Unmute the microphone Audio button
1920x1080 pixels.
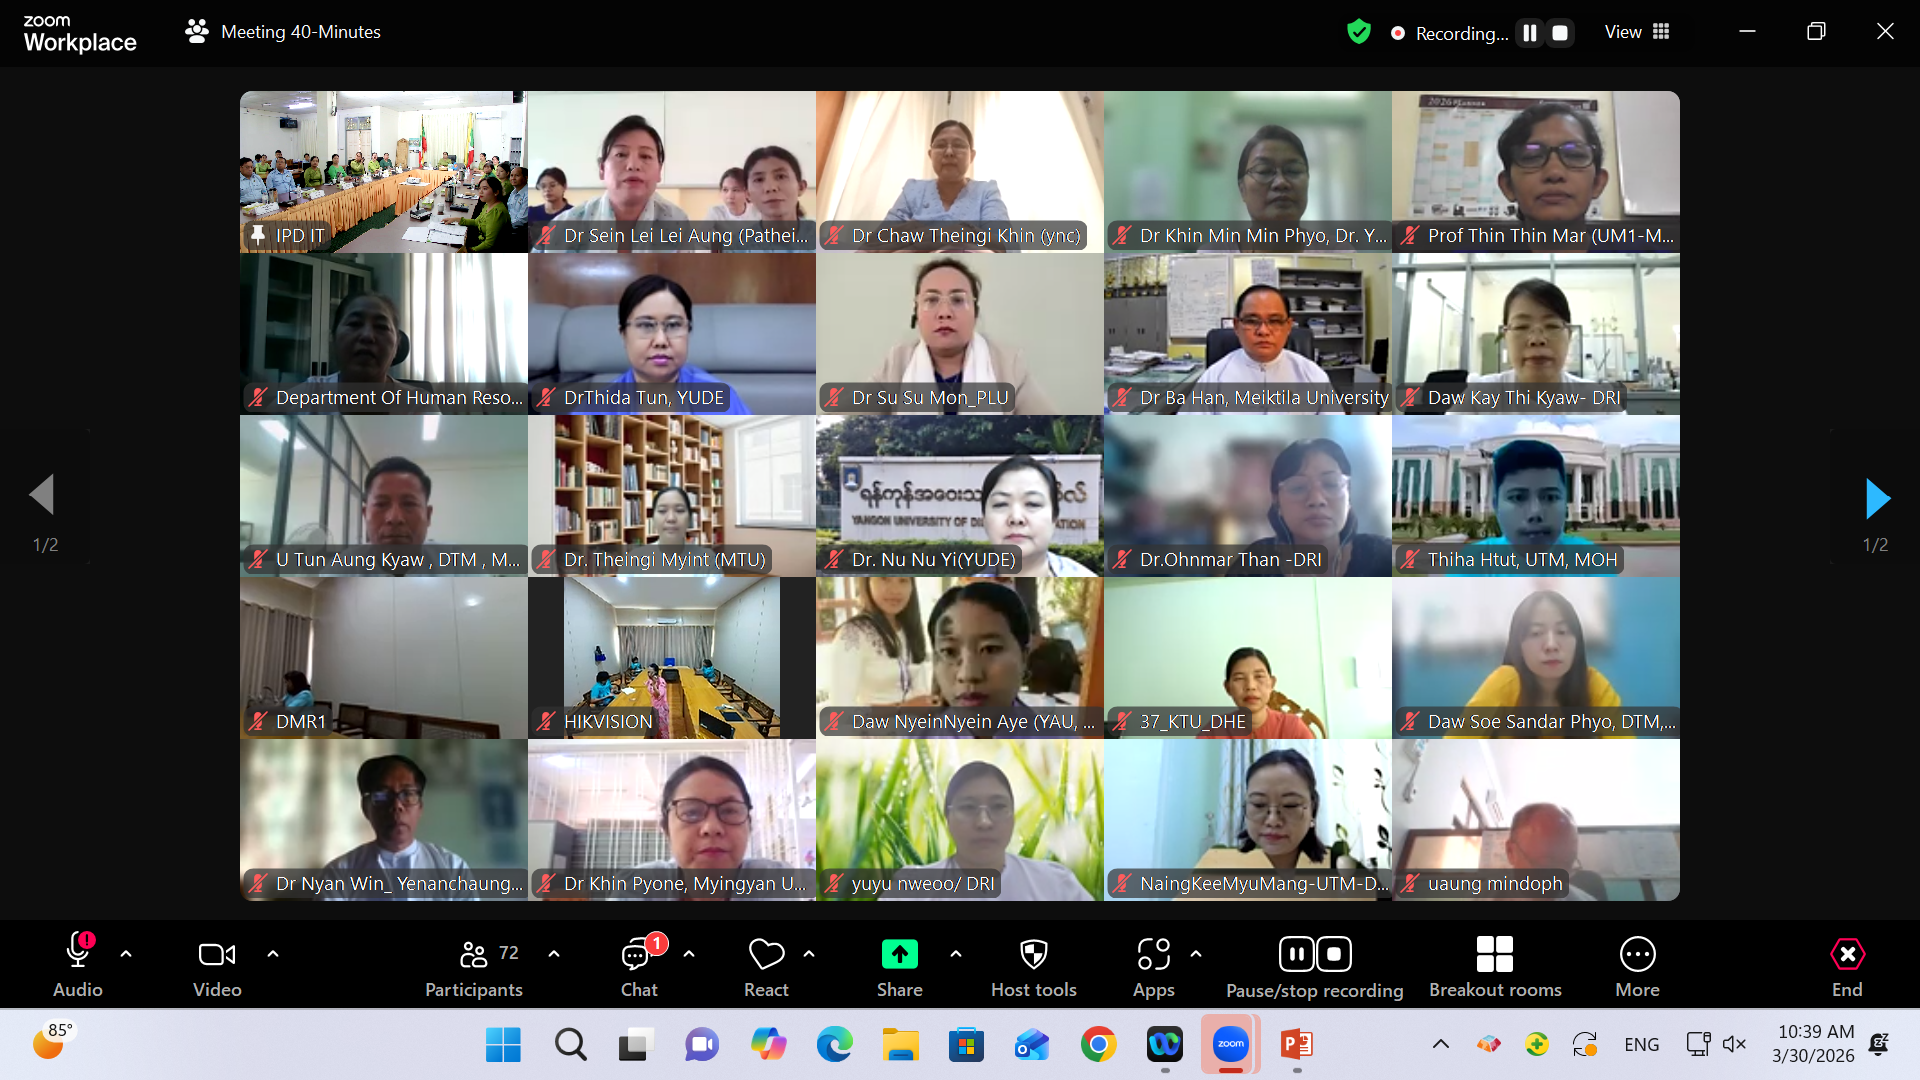pyautogui.click(x=78, y=955)
